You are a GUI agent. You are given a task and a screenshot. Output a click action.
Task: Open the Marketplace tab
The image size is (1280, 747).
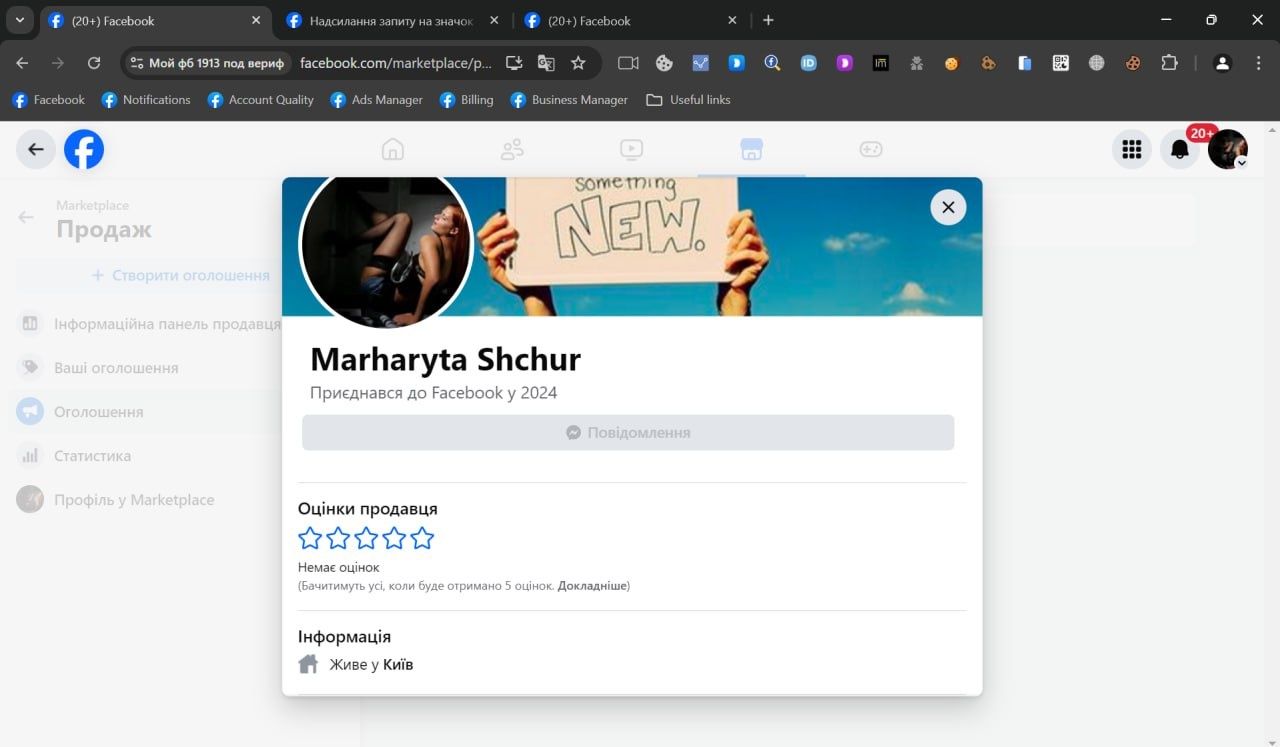pyautogui.click(x=751, y=149)
